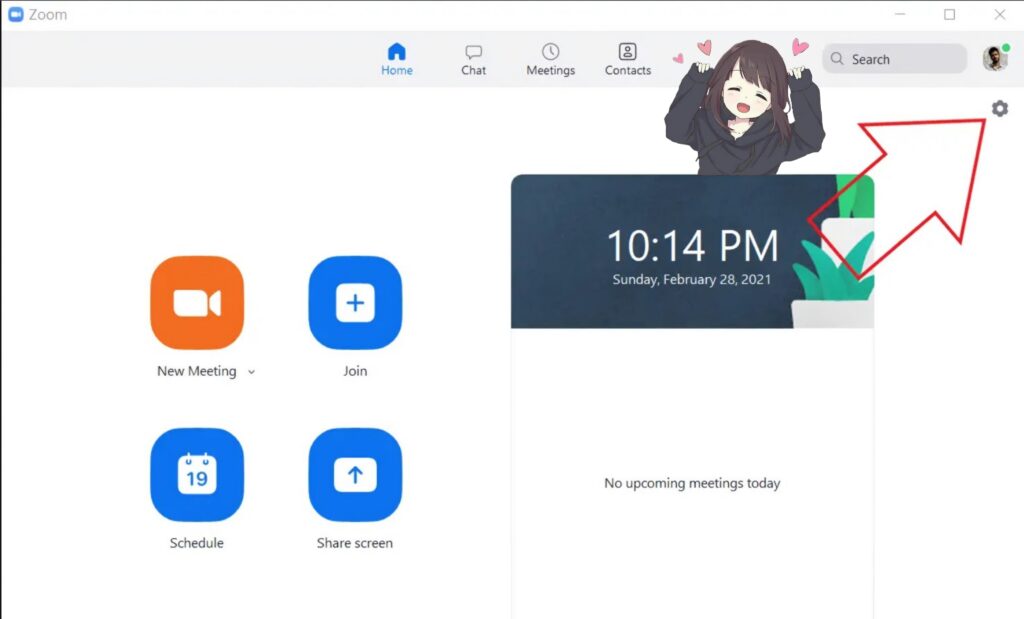
Task: Open the Settings gear icon
Action: tap(999, 108)
